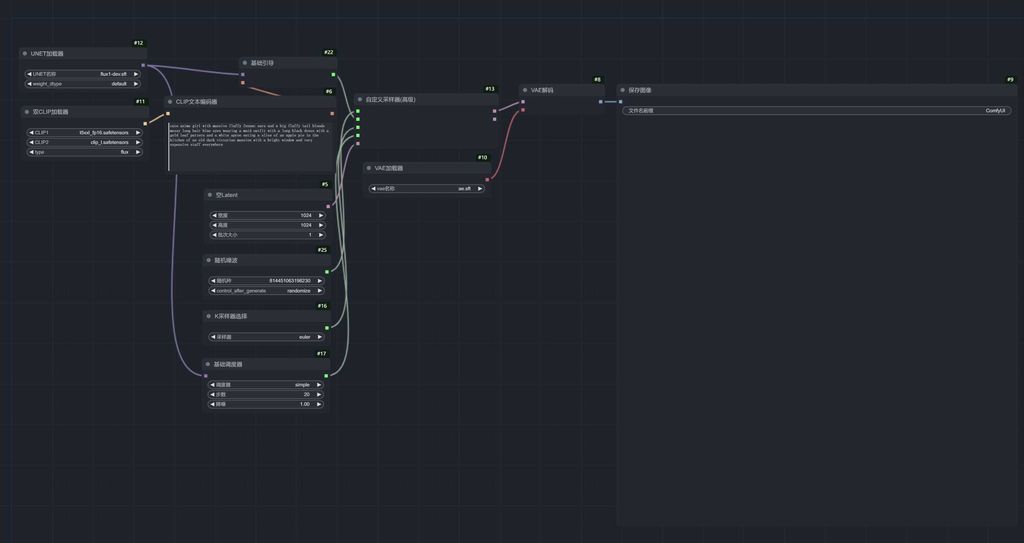This screenshot has height=543, width=1024.
Task: Select the 基础调度器 node title bar
Action: click(266, 364)
